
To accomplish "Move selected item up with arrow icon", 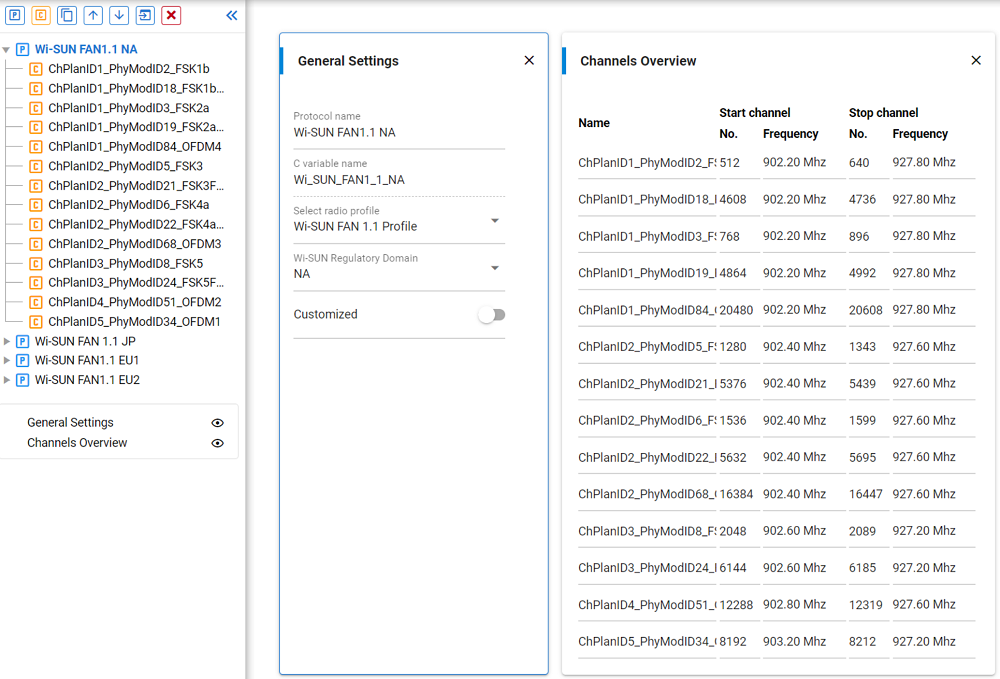I will click(93, 15).
